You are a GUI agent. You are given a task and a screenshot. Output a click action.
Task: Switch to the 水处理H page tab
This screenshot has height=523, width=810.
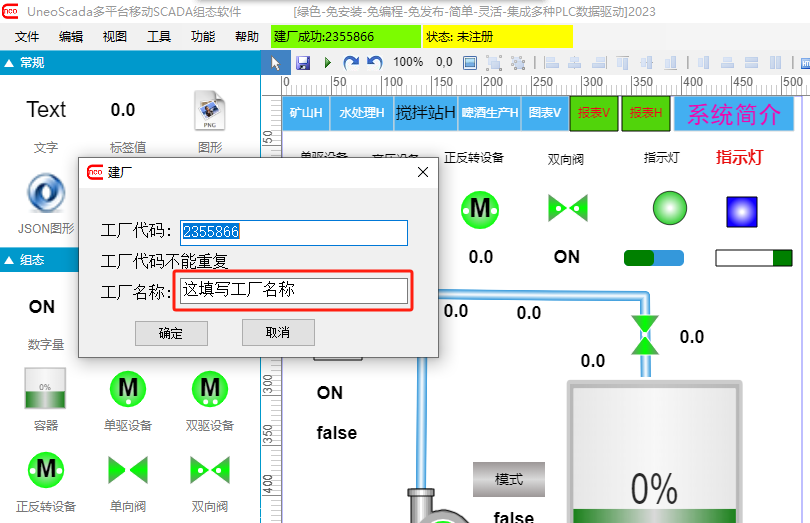pos(361,113)
